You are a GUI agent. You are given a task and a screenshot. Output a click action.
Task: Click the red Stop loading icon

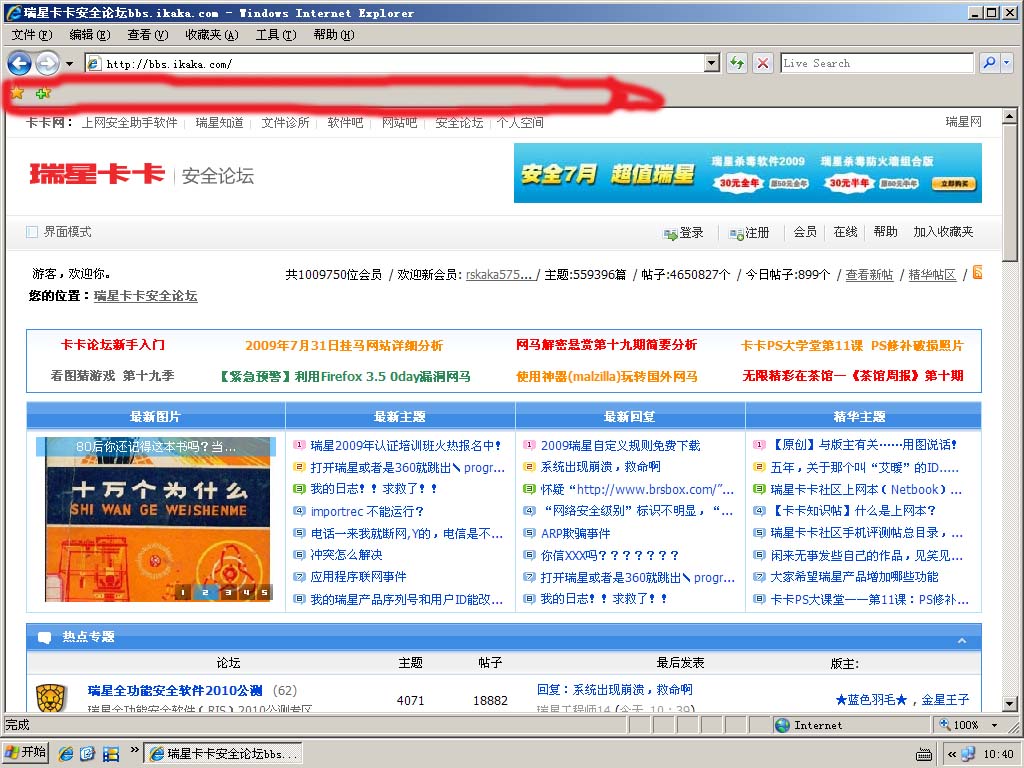pos(762,63)
